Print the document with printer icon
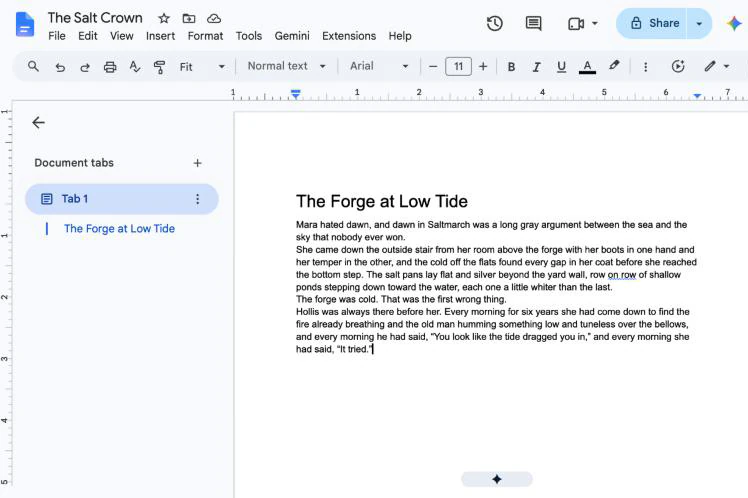This screenshot has height=498, width=748. 110,67
